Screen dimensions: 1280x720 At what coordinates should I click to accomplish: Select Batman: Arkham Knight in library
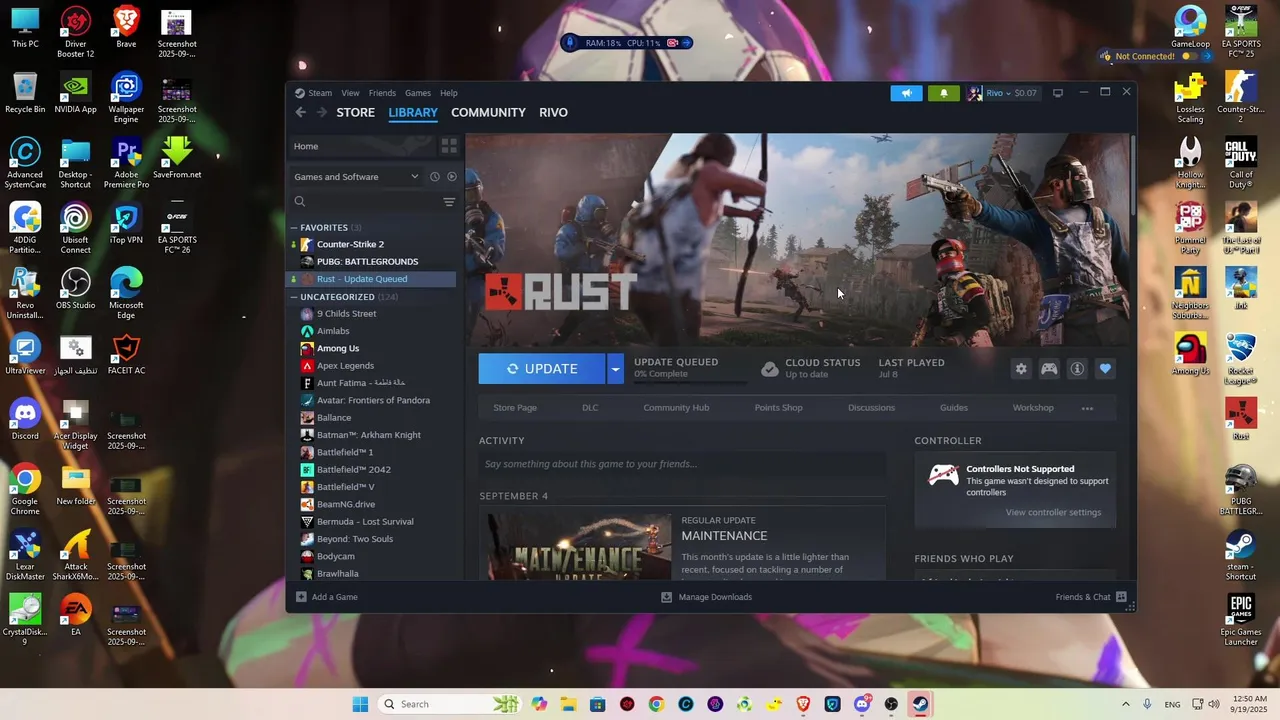coord(368,435)
